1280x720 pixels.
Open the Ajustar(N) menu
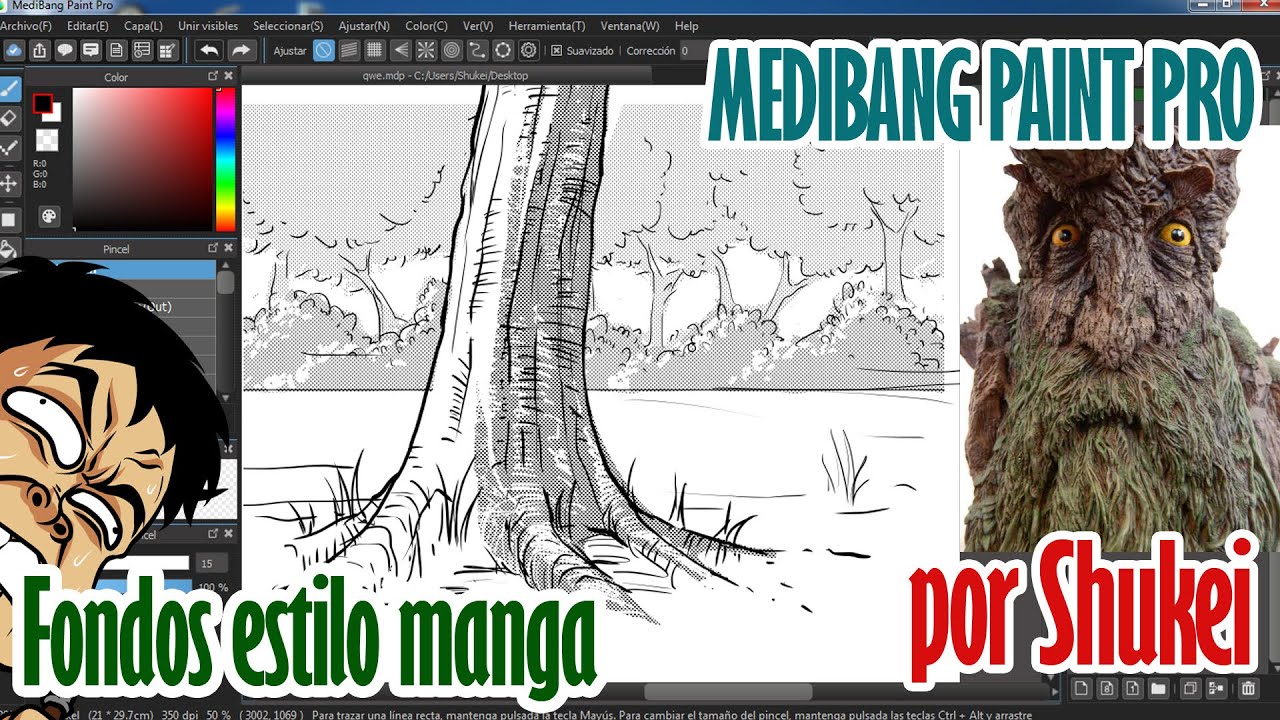pyautogui.click(x=364, y=26)
